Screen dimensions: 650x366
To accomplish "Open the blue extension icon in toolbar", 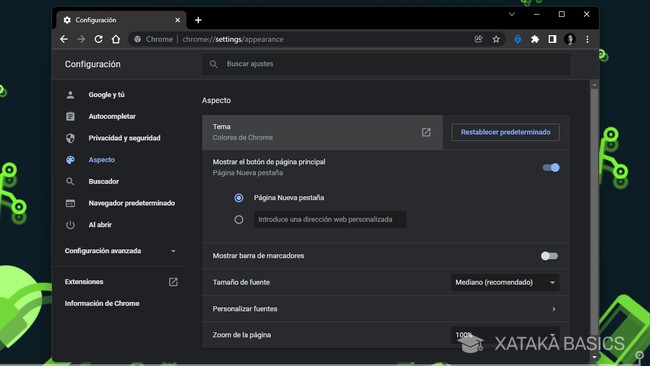I will pyautogui.click(x=517, y=39).
